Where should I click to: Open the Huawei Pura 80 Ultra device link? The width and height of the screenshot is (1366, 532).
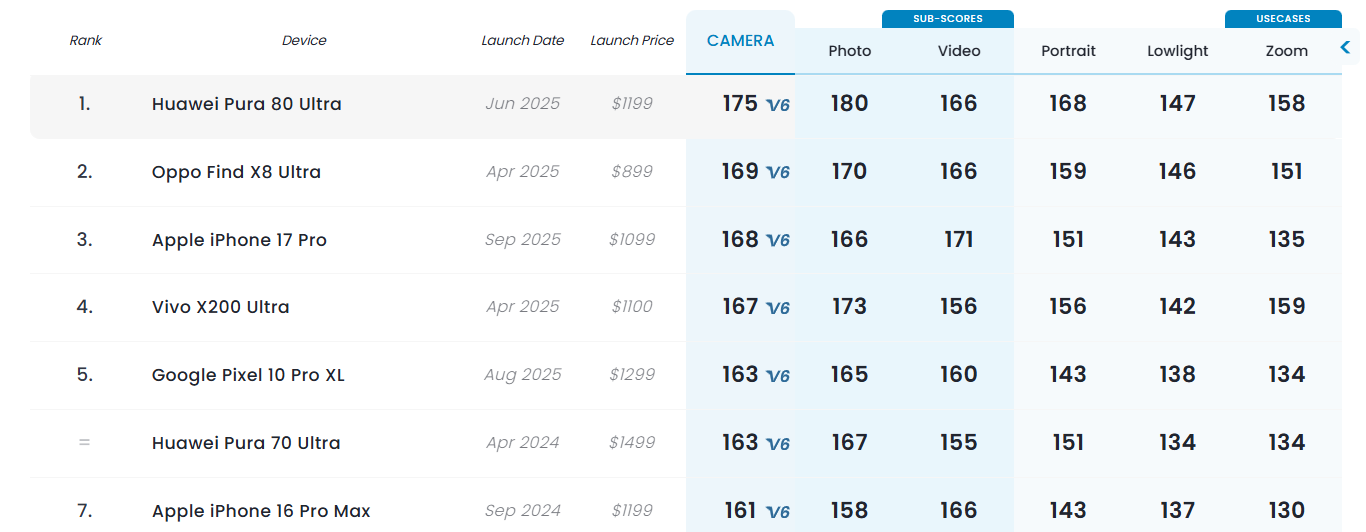click(246, 104)
